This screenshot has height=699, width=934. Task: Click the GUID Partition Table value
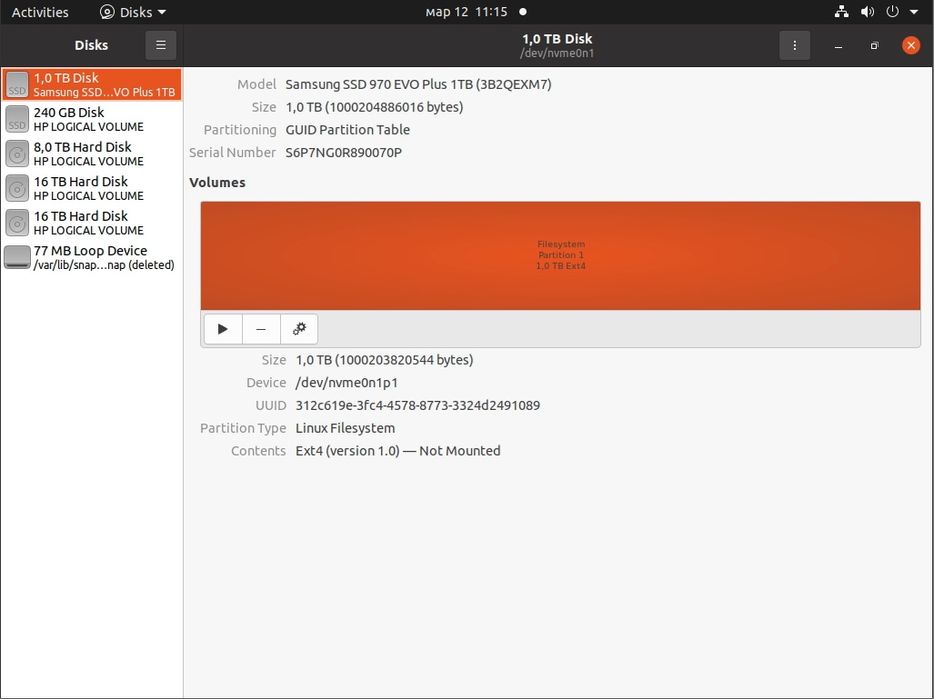coord(348,130)
